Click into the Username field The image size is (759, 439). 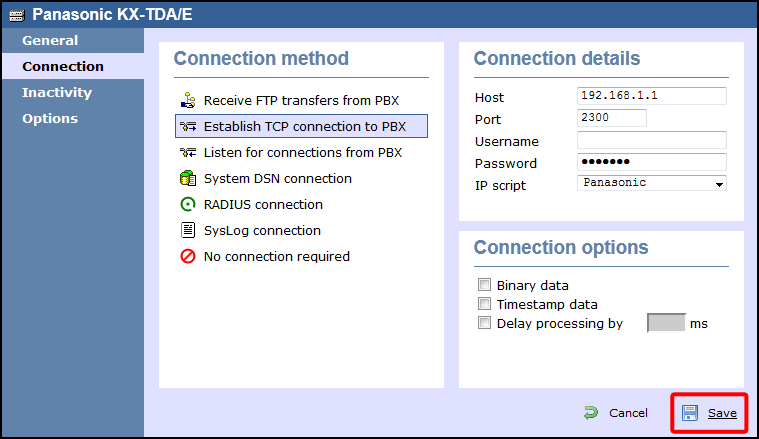pos(652,141)
